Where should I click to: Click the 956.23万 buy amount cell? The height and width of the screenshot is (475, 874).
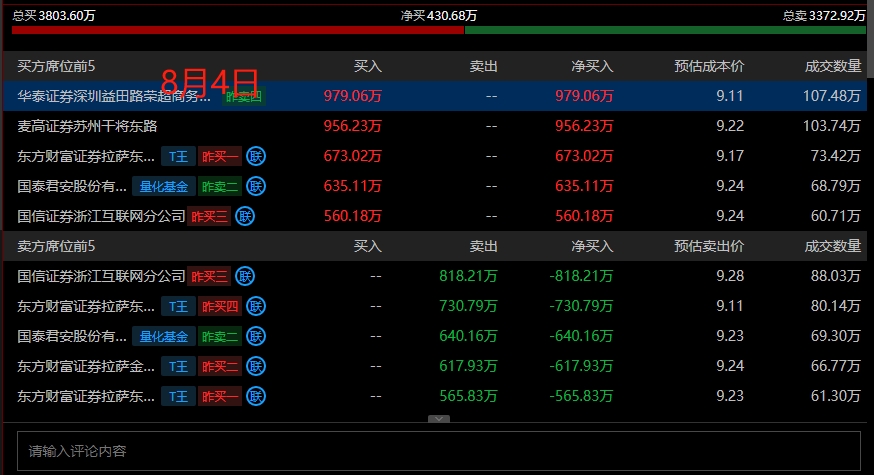pos(352,126)
